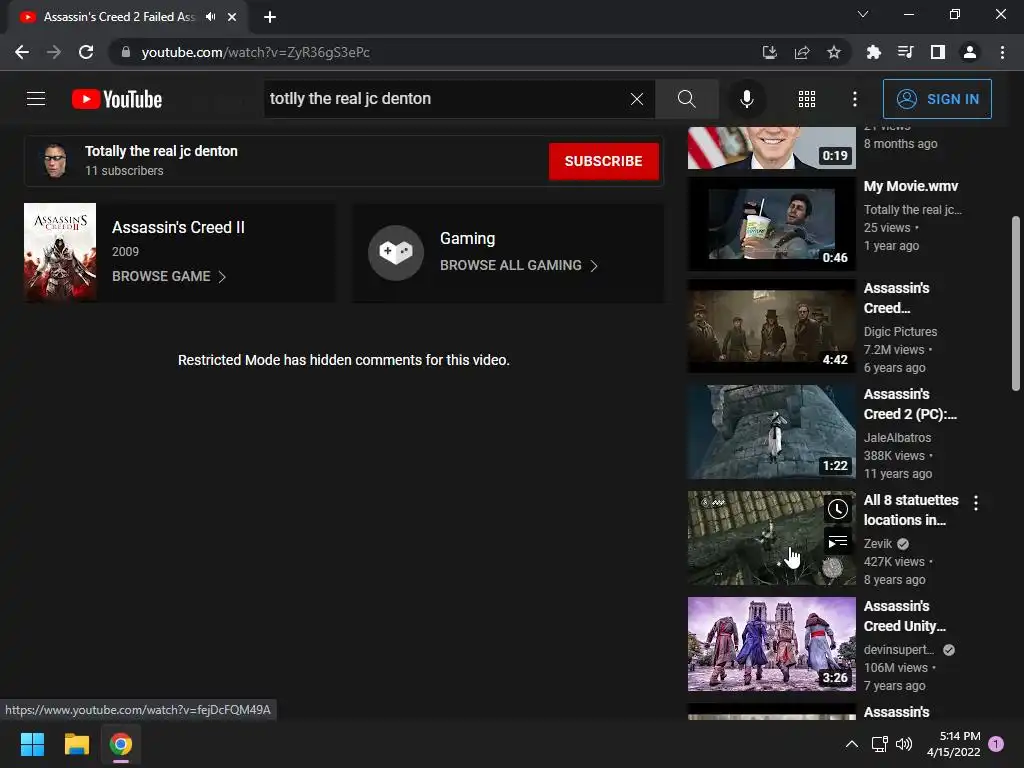Open File Explorer from taskbar
This screenshot has width=1024, height=768.
click(x=76, y=744)
